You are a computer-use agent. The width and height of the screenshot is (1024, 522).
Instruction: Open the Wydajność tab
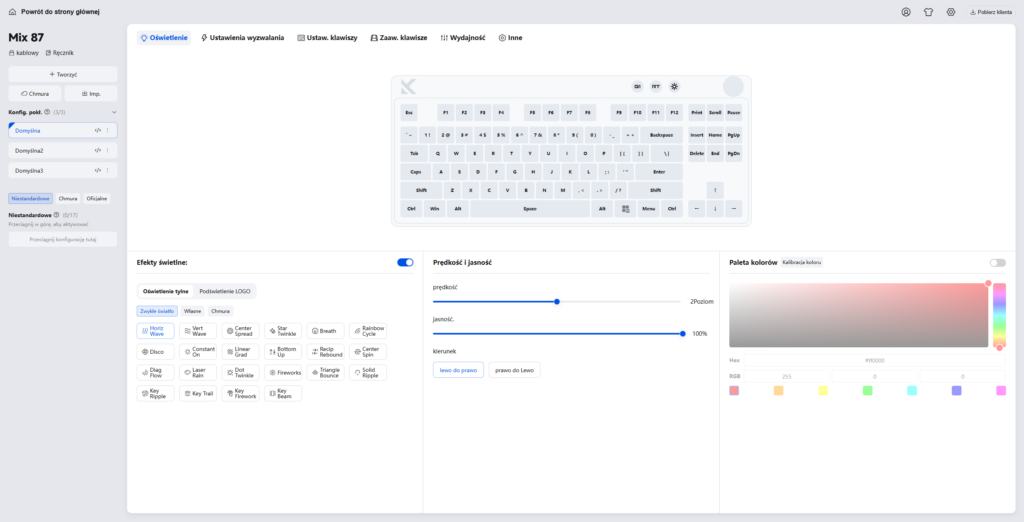pos(463,38)
